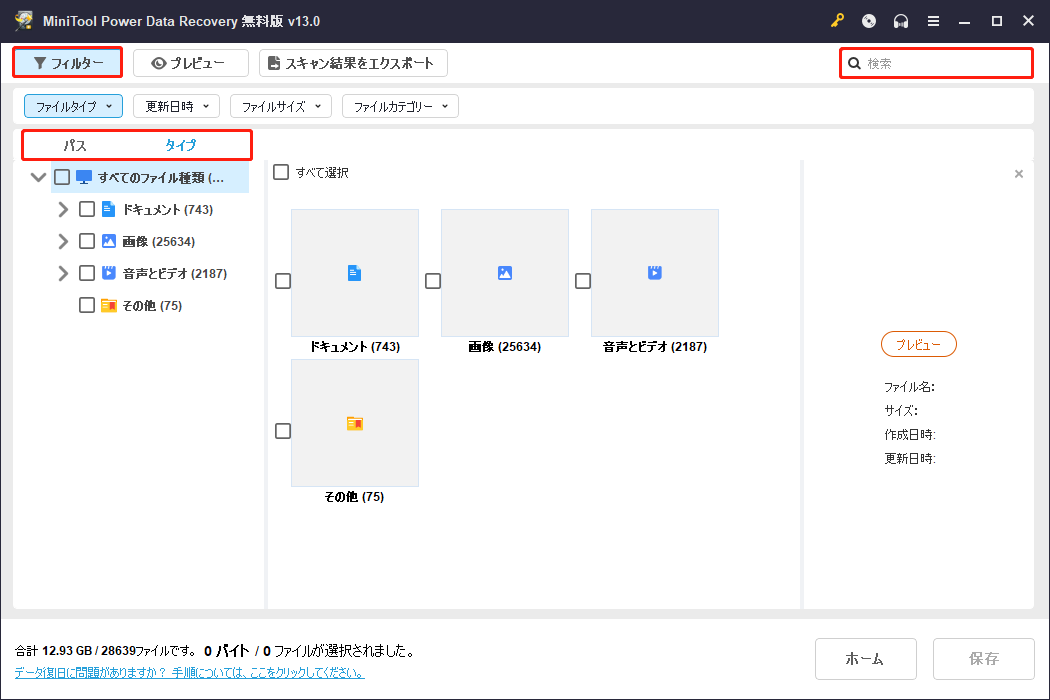Open the ファイルタイプ dropdown
1050x700 pixels.
[x=74, y=106]
